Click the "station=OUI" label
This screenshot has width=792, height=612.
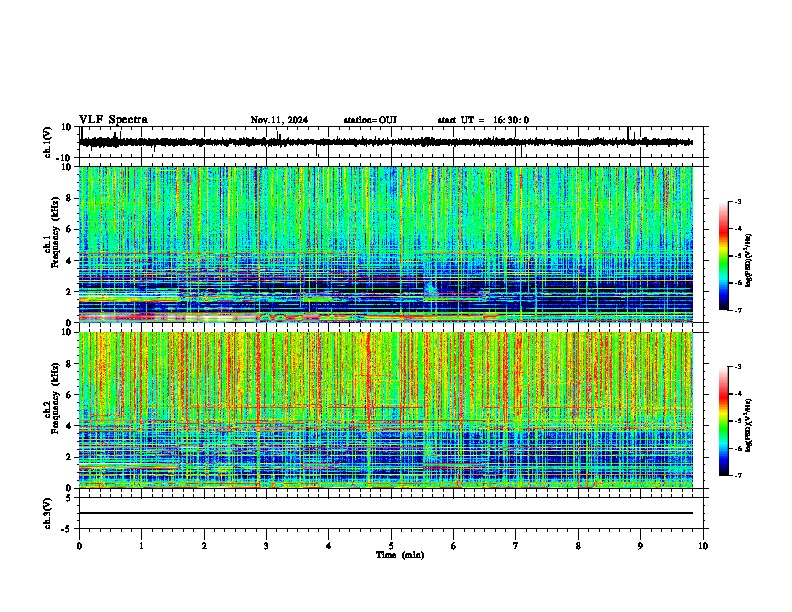pos(370,120)
